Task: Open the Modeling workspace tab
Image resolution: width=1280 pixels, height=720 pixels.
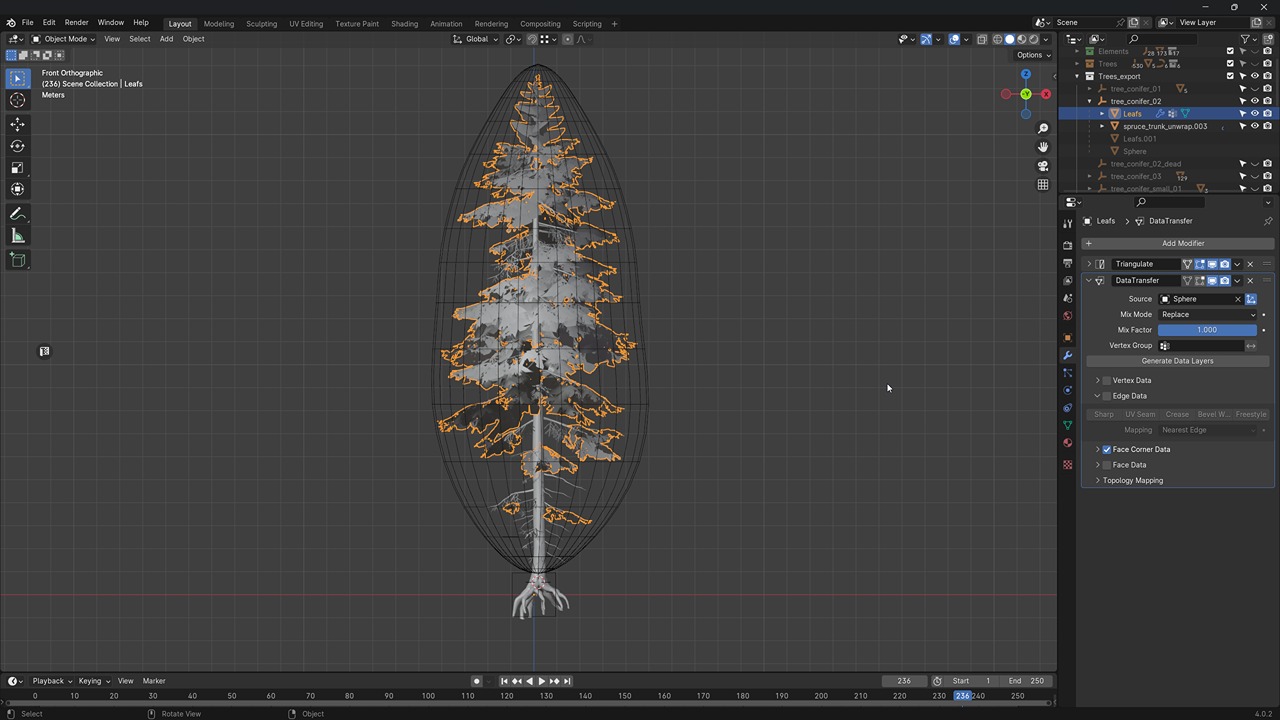Action: (218, 23)
